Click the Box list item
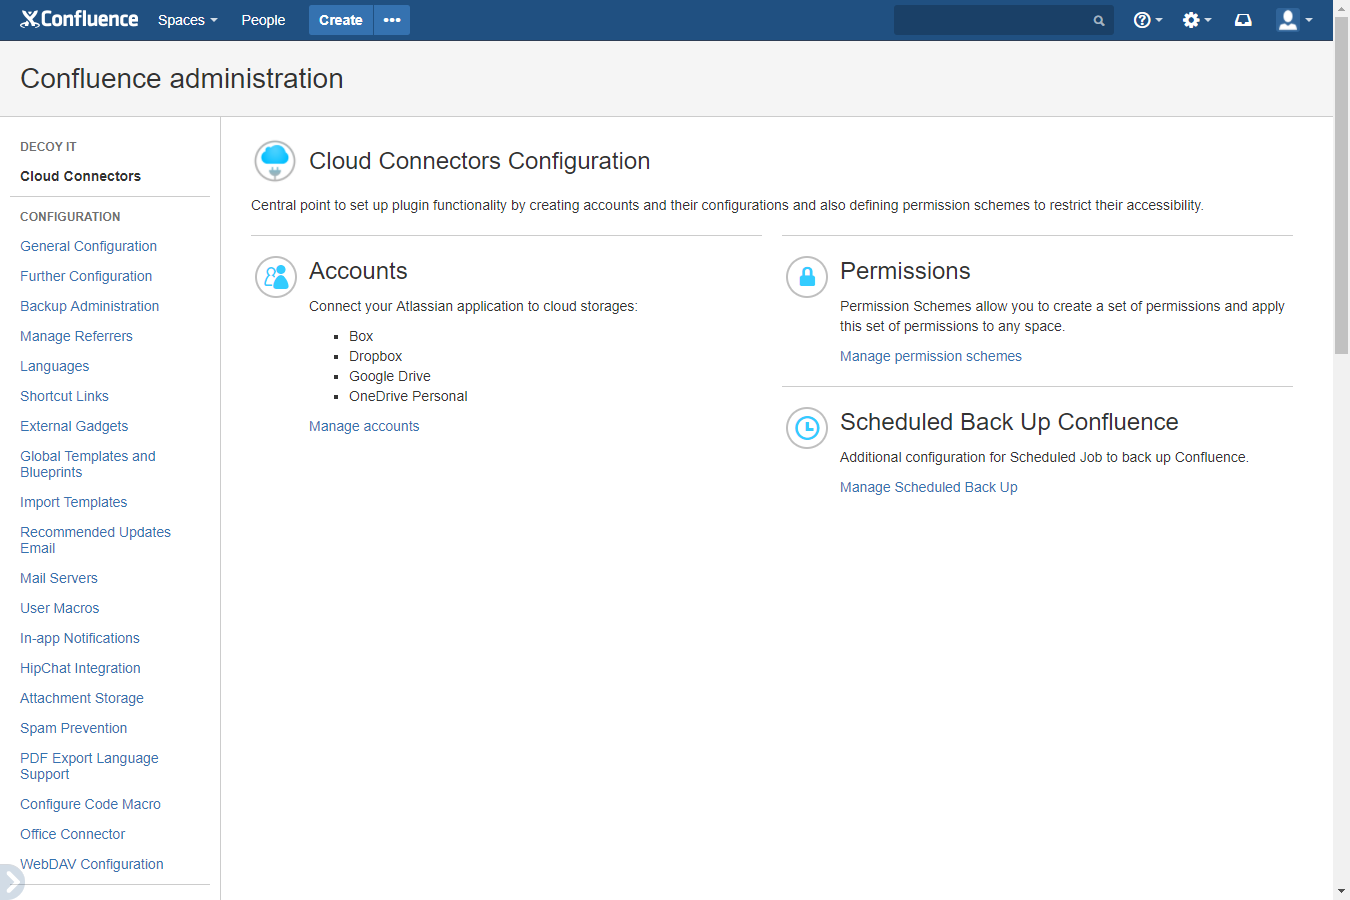 361,336
